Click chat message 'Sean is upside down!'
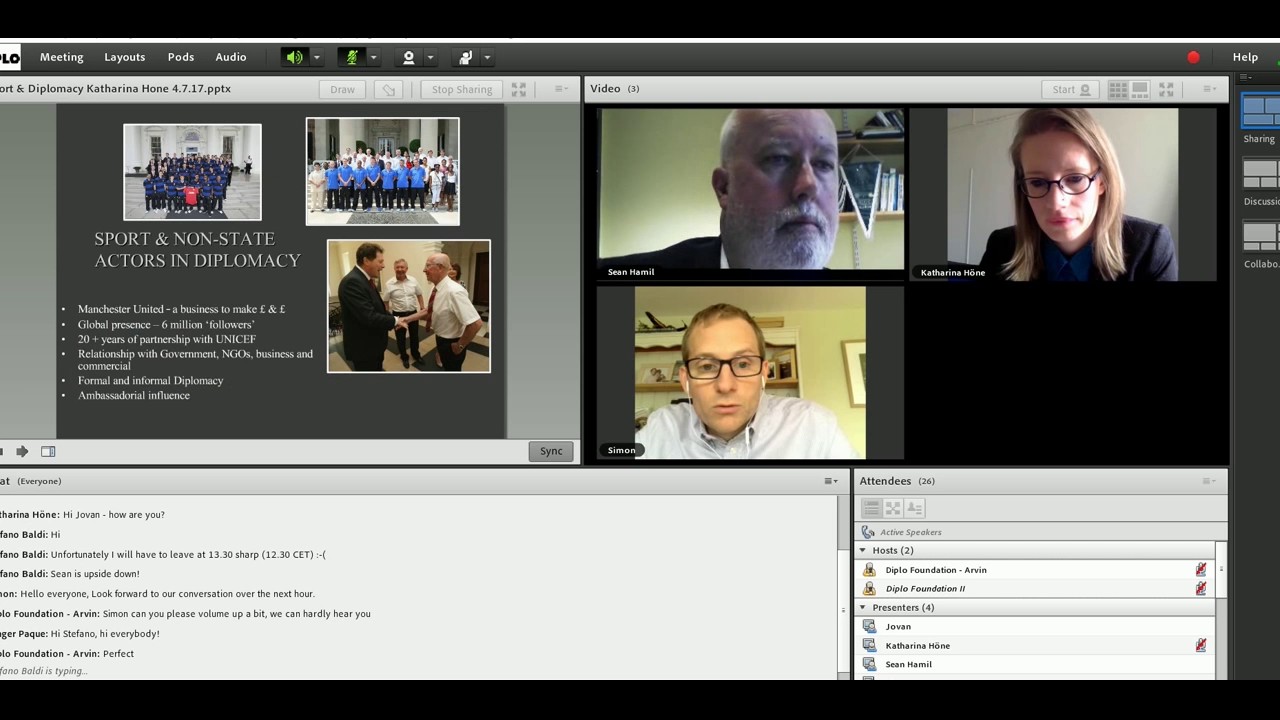 (x=95, y=574)
